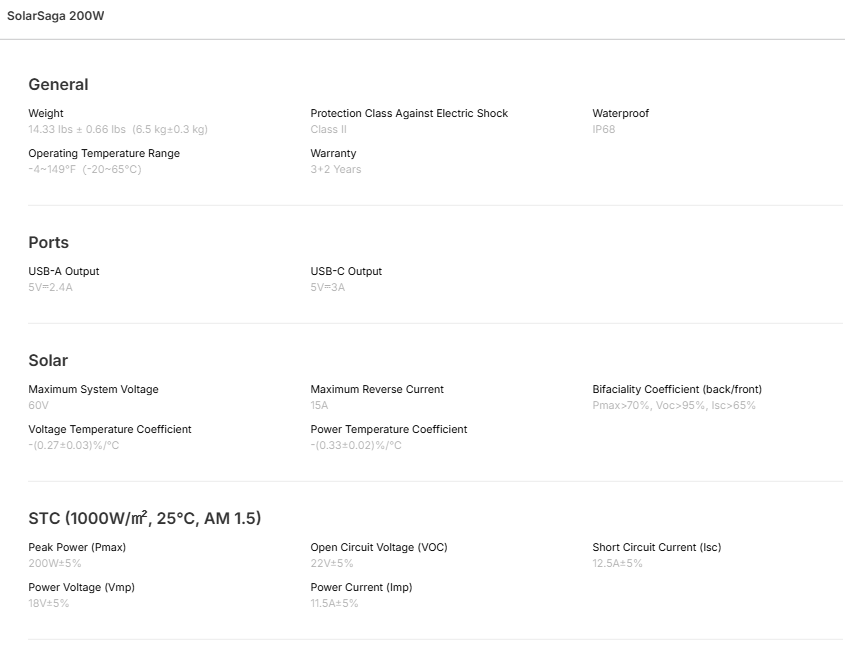Viewport: 845px width, 649px height.
Task: Click the Open Circuit Voltage (VOC) label
Action: (379, 547)
